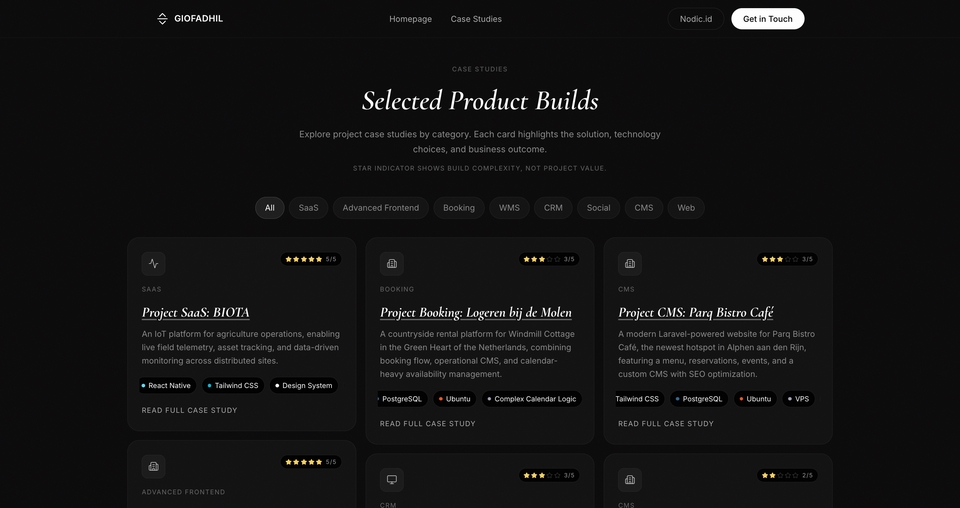960x508 pixels.
Task: Open the Nodic.id button
Action: click(696, 19)
